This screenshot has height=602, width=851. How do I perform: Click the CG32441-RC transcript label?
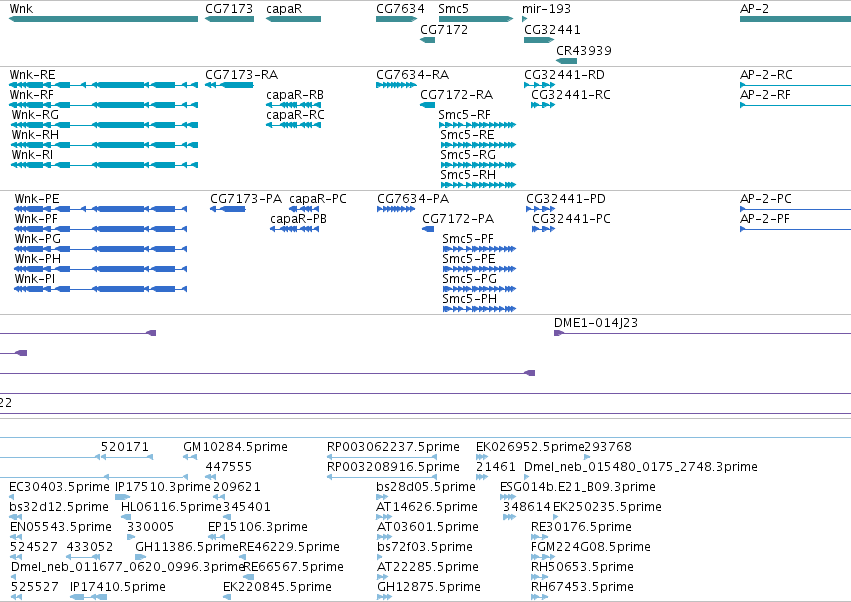click(570, 95)
